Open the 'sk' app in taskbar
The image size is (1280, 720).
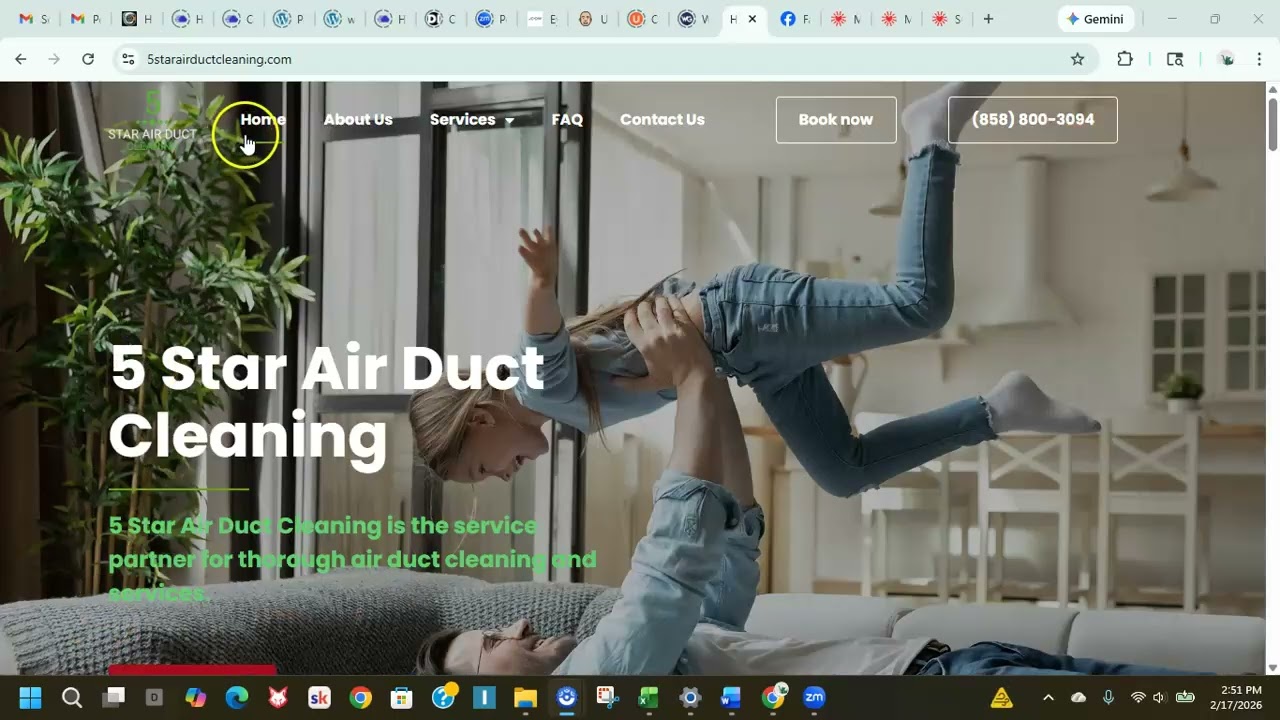(319, 697)
